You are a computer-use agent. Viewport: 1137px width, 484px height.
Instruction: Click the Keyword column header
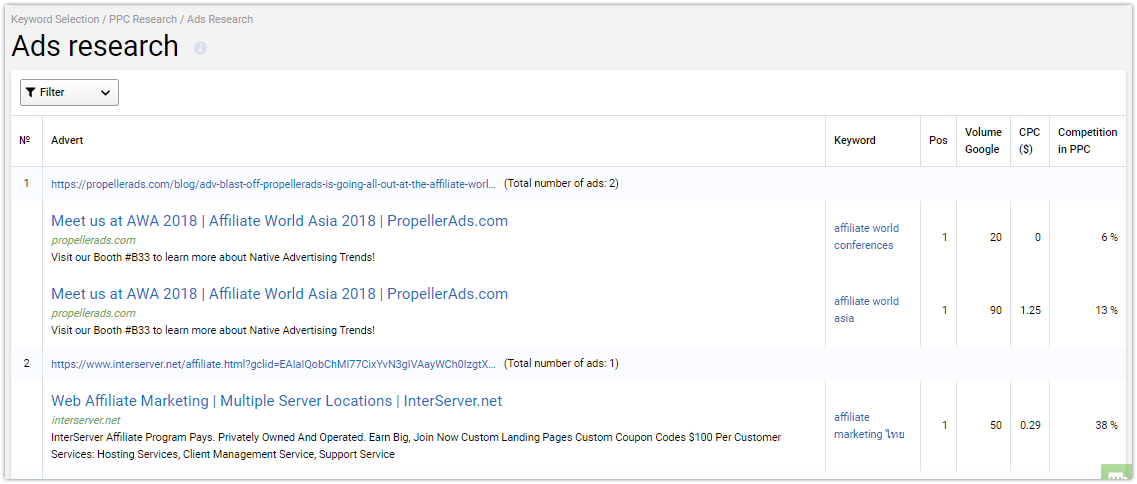(855, 141)
